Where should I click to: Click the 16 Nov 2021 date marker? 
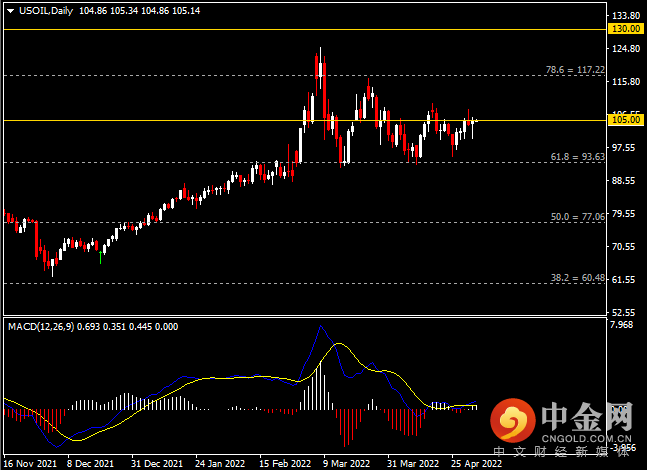30,464
